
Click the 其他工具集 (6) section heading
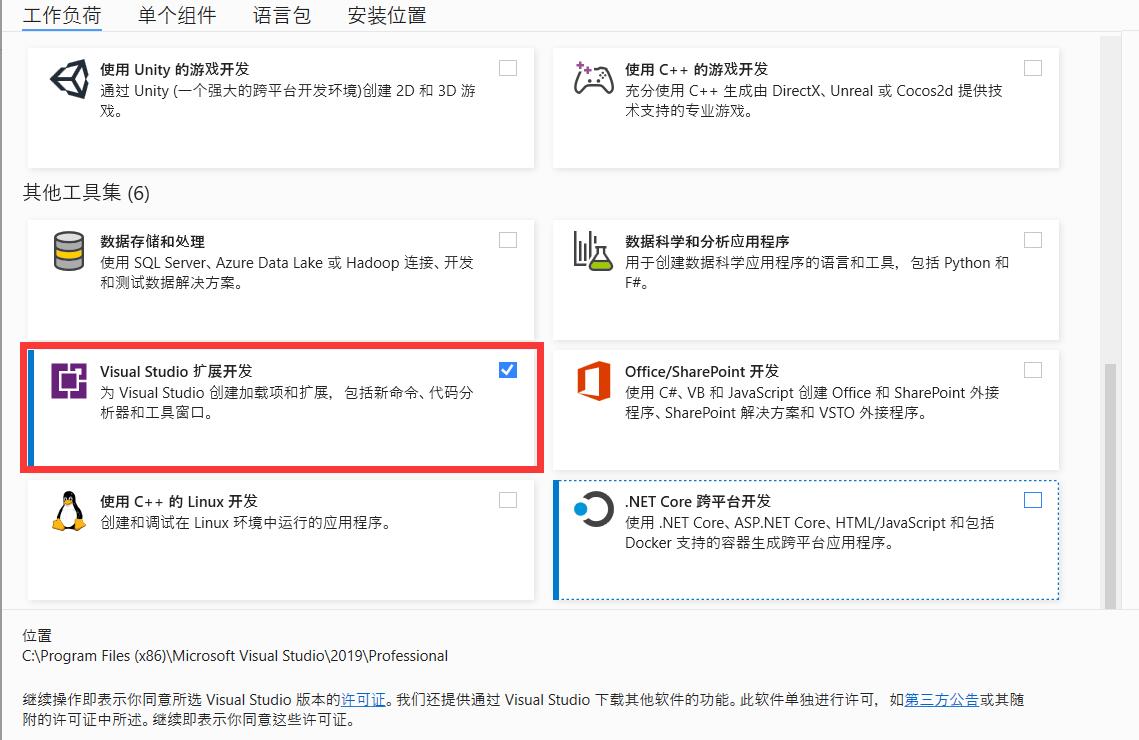pos(86,193)
